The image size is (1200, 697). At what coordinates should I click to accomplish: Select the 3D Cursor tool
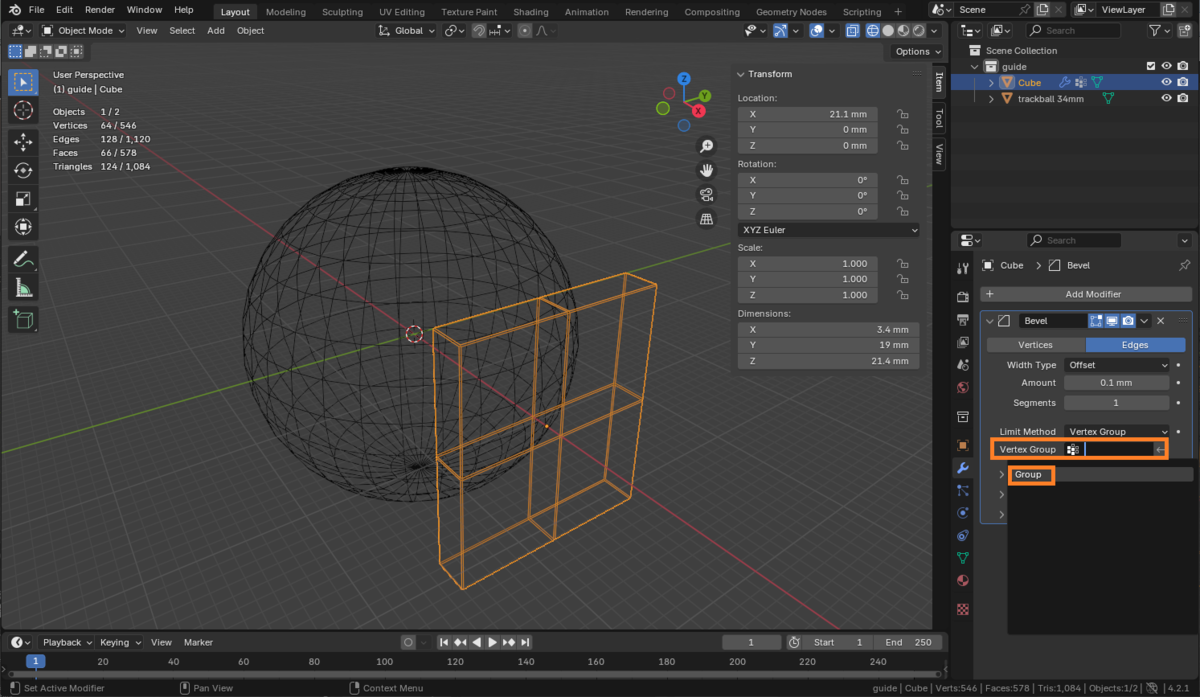point(23,110)
